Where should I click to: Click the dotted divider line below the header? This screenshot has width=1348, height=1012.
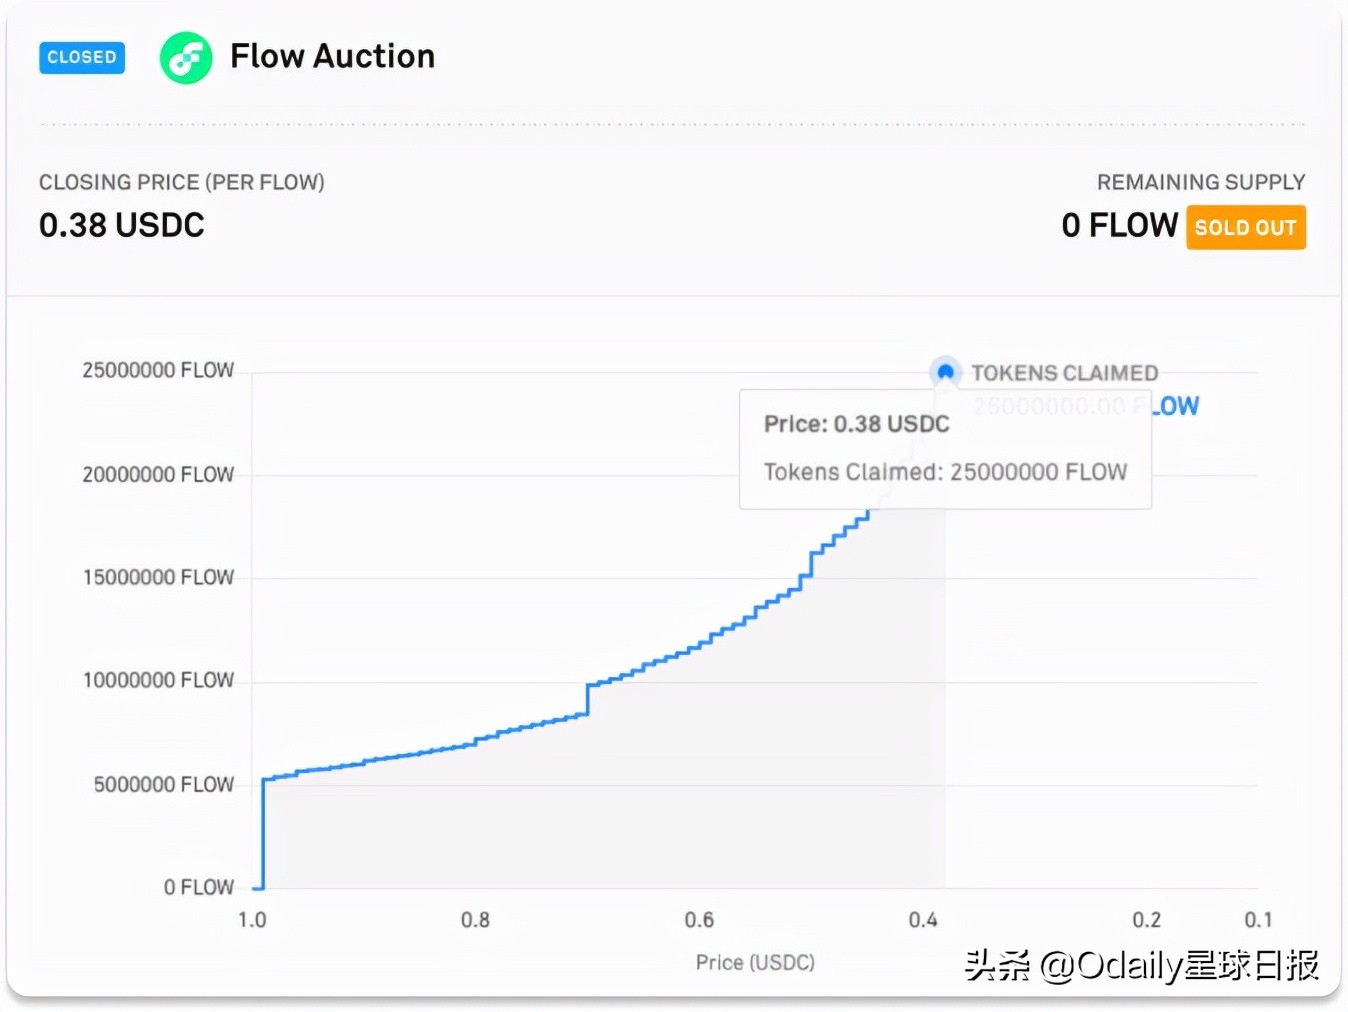tap(674, 123)
